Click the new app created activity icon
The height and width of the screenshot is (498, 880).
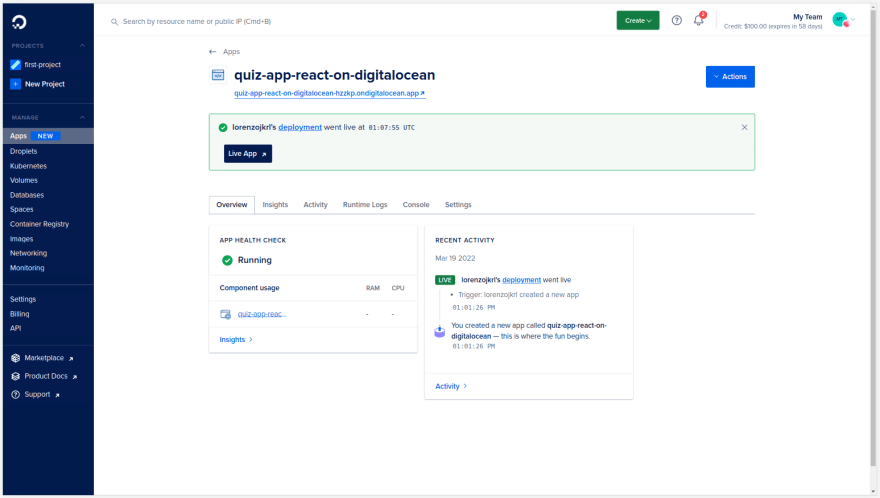tap(440, 331)
